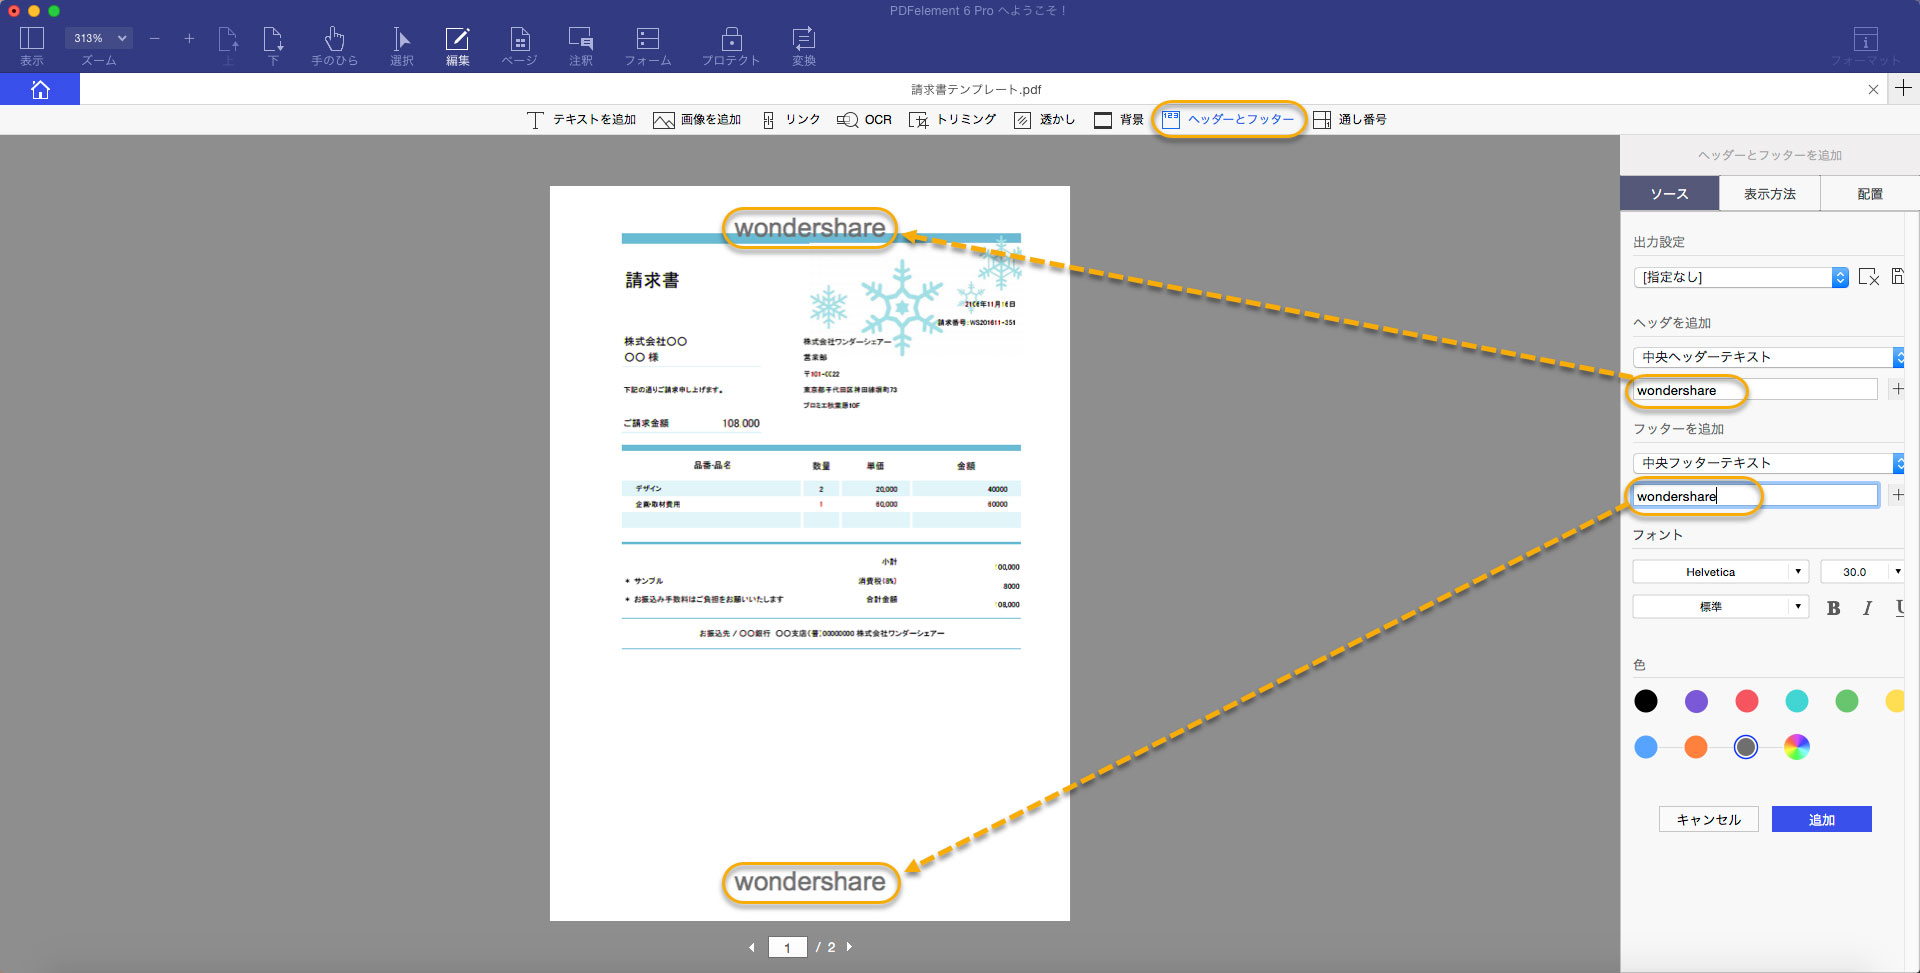Click the 追加 add button
This screenshot has height=973, width=1920.
[x=1821, y=819]
